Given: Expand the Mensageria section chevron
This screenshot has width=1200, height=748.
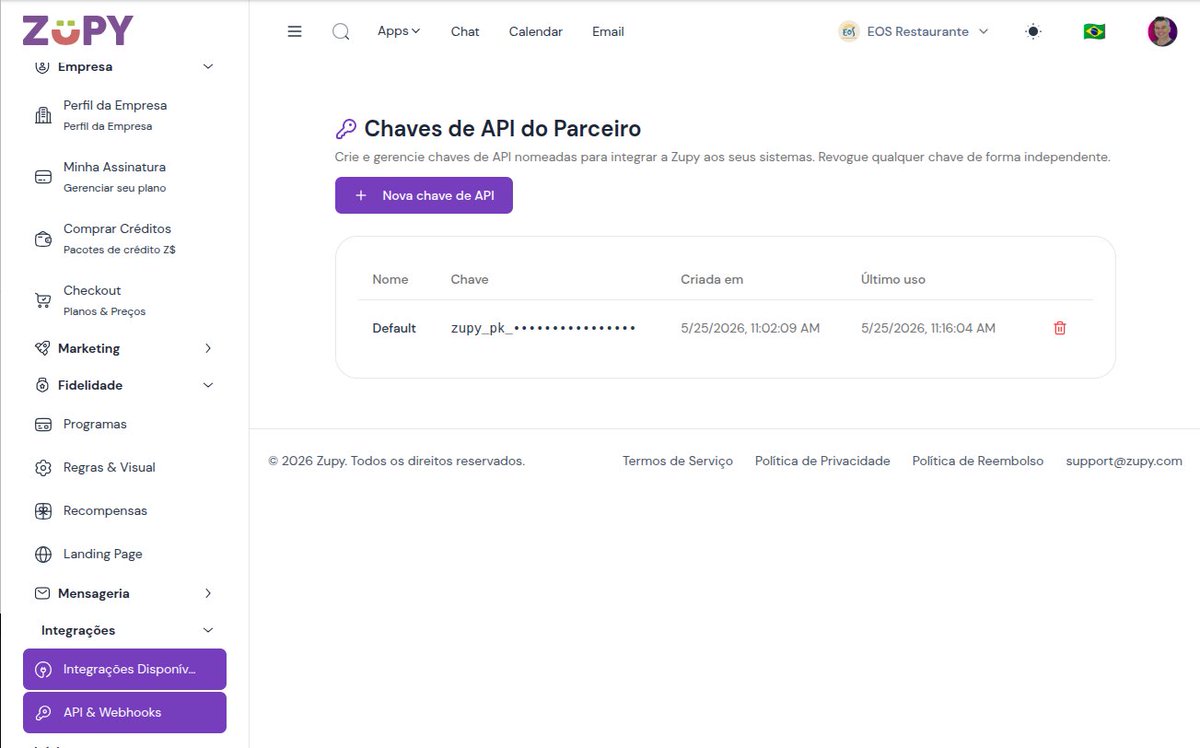Looking at the screenshot, I should 208,593.
